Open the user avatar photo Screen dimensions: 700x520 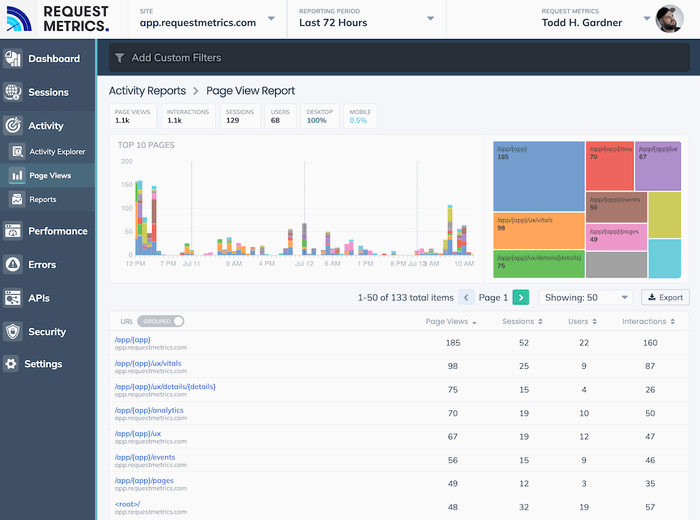click(x=669, y=19)
